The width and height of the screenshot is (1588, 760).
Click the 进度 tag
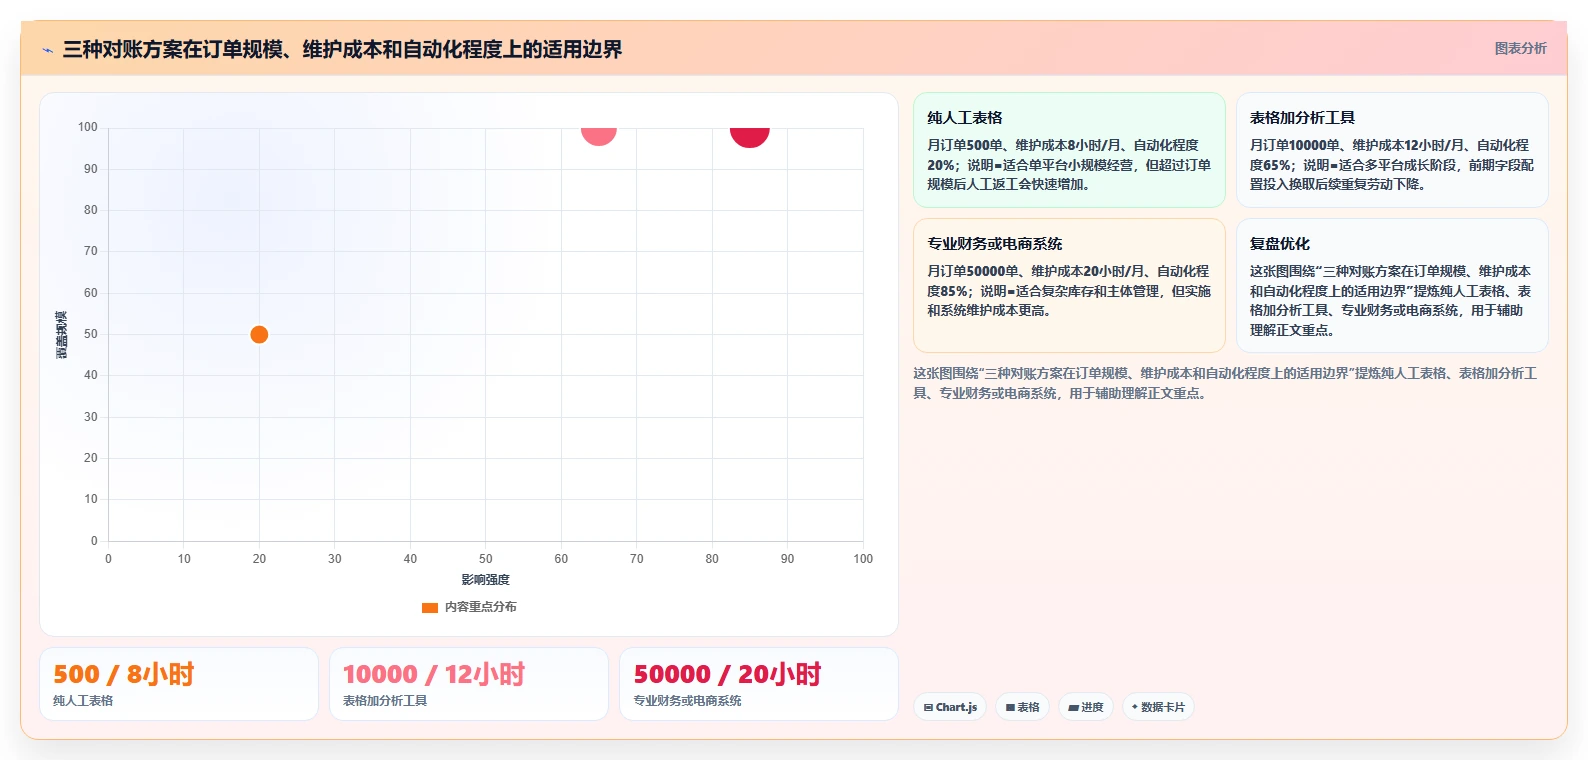click(x=1086, y=707)
